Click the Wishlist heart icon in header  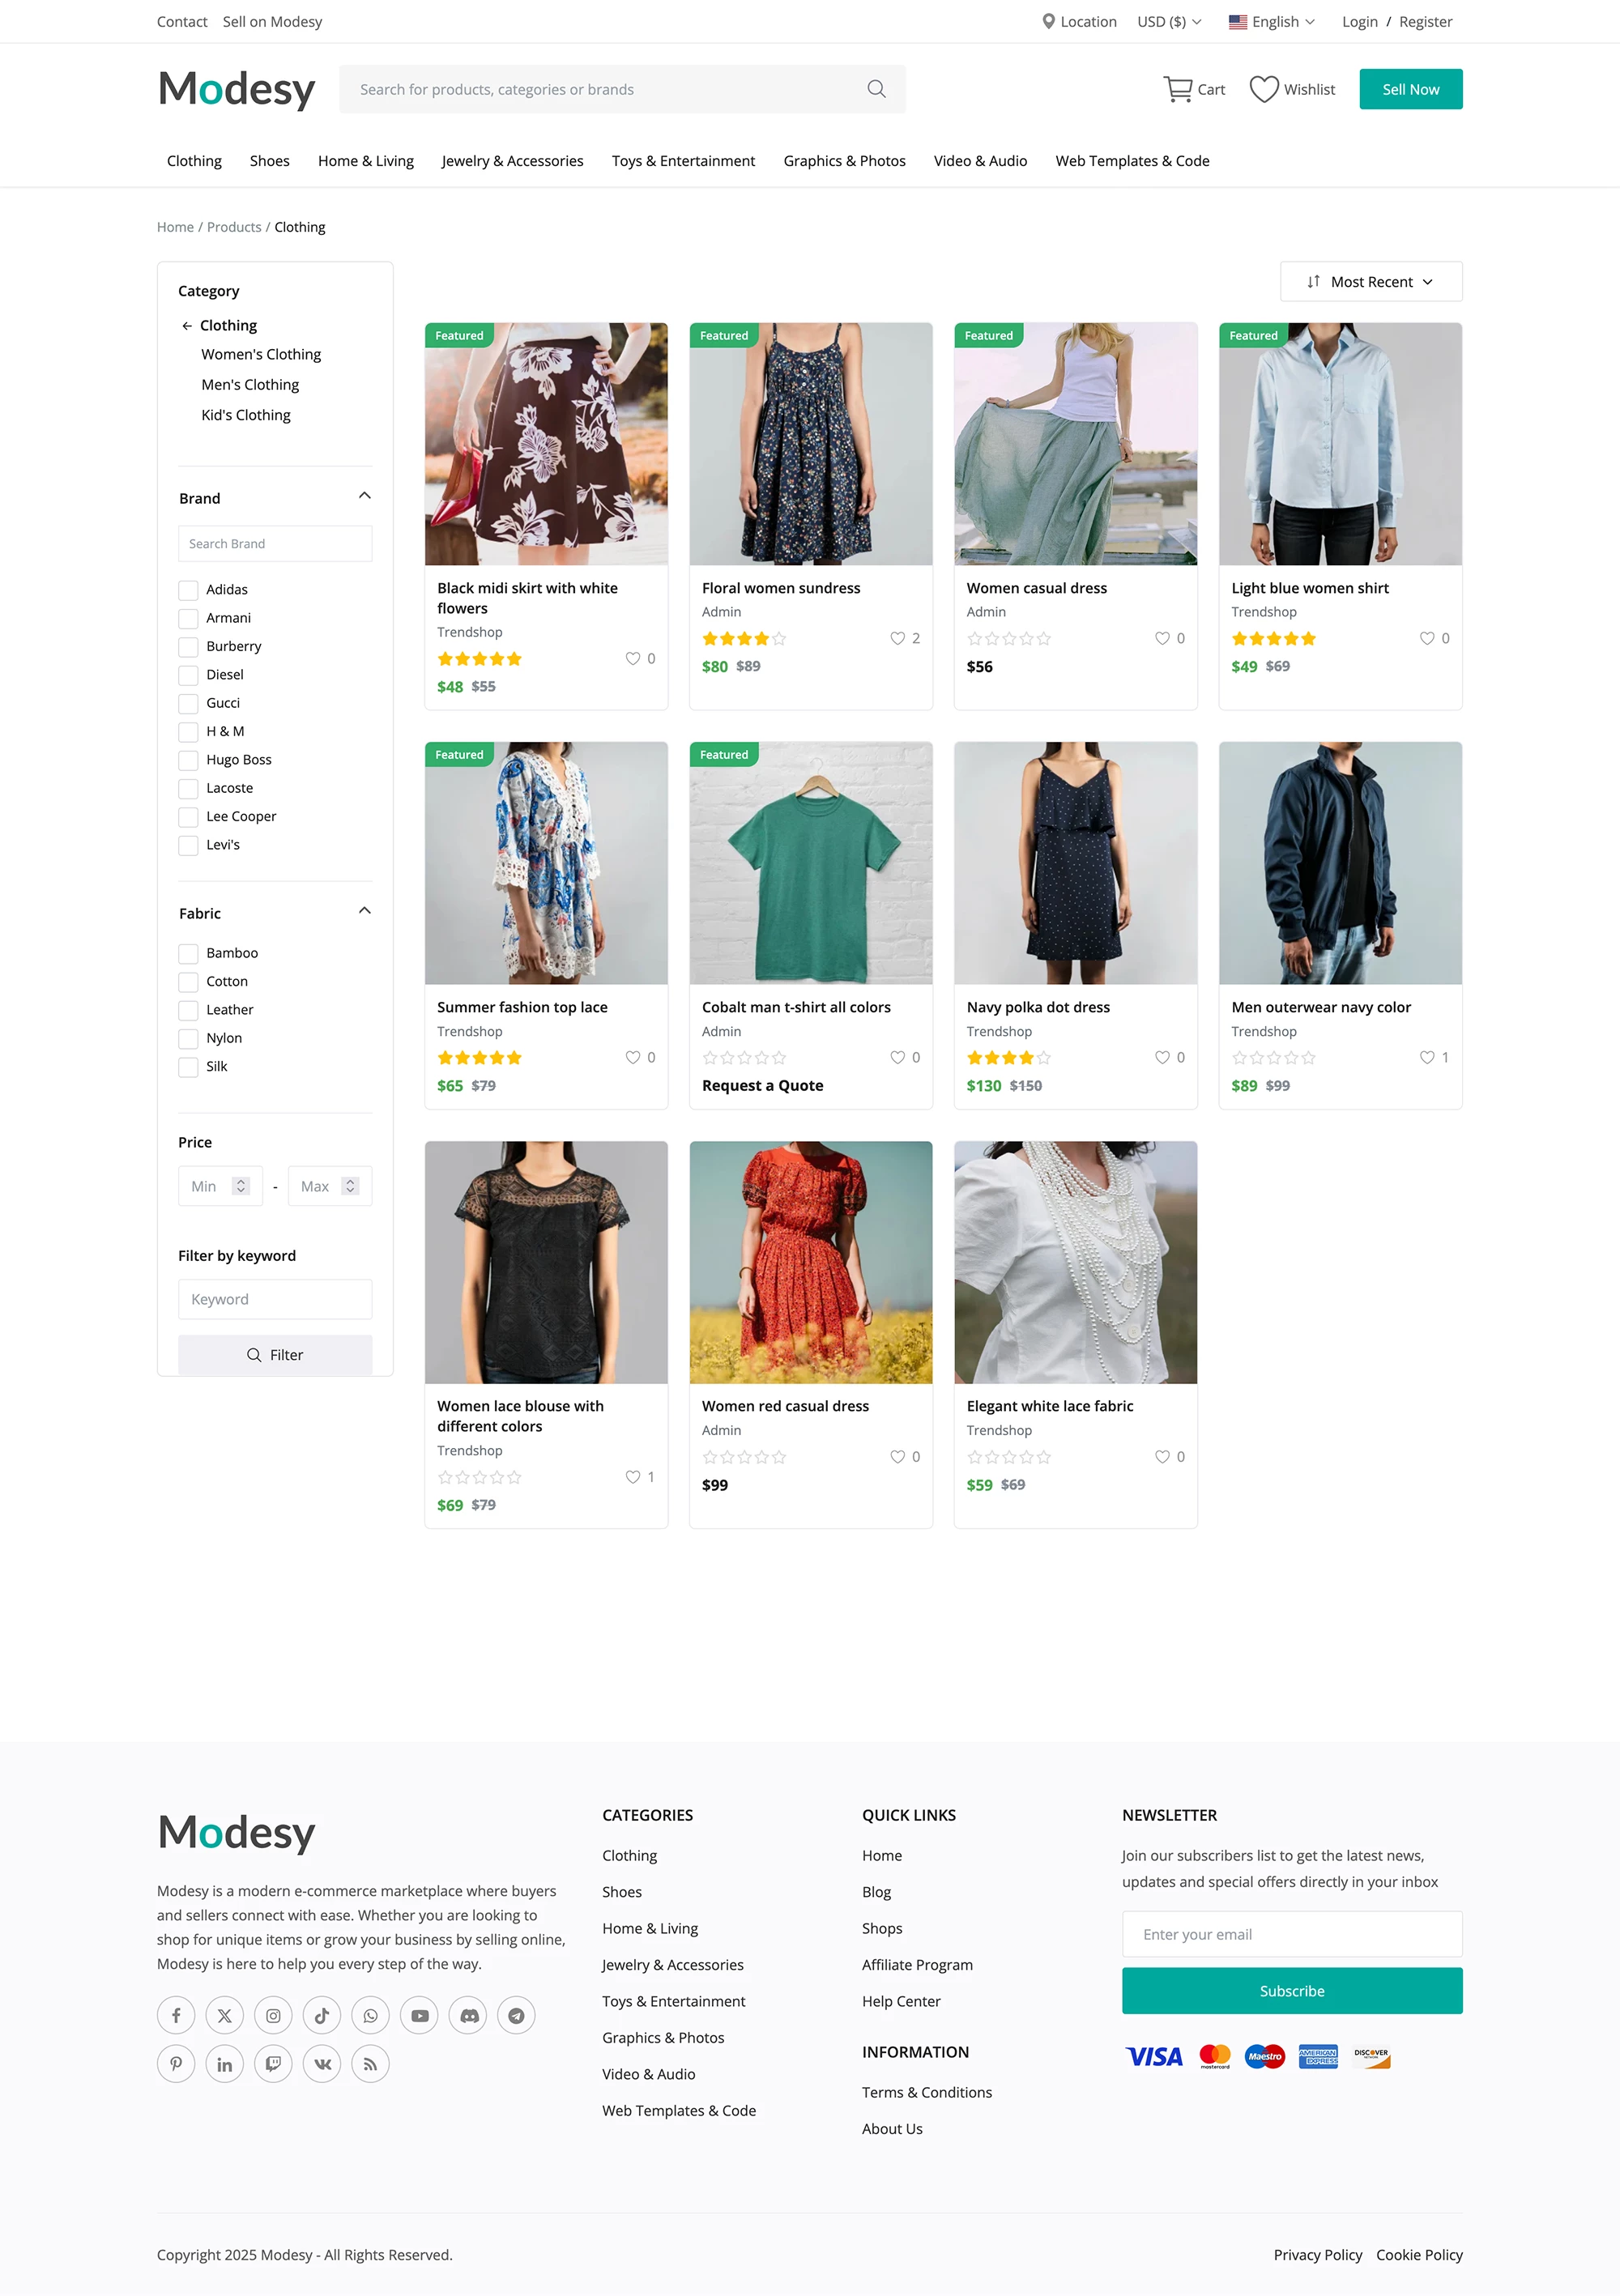1264,89
